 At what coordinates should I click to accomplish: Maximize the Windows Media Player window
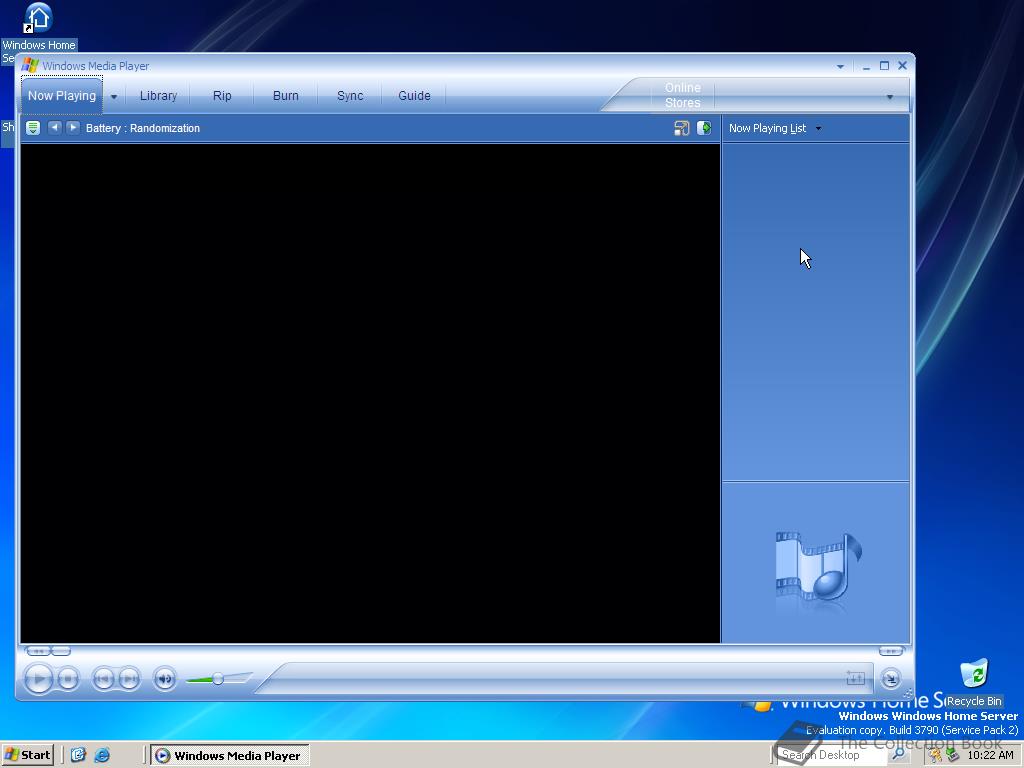coord(884,66)
